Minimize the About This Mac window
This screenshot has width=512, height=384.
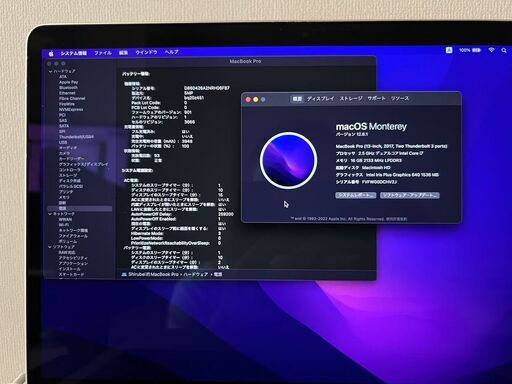pyautogui.click(x=256, y=99)
